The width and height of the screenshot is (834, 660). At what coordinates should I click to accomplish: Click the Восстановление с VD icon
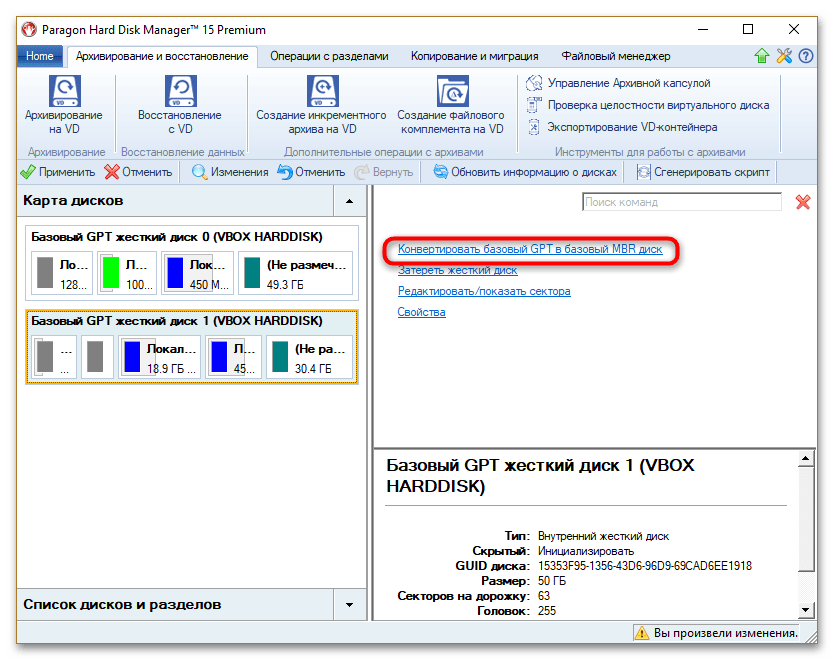pos(180,91)
